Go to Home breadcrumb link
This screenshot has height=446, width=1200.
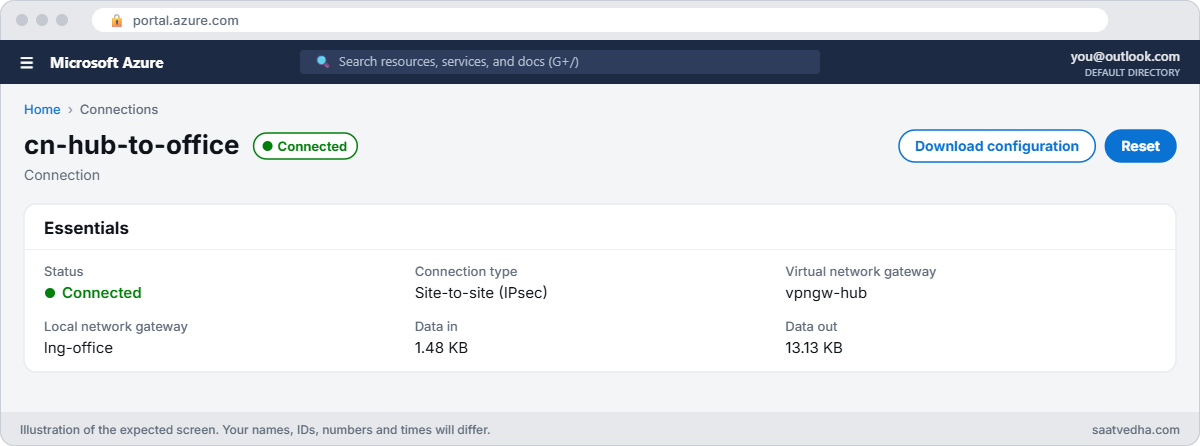pos(42,110)
